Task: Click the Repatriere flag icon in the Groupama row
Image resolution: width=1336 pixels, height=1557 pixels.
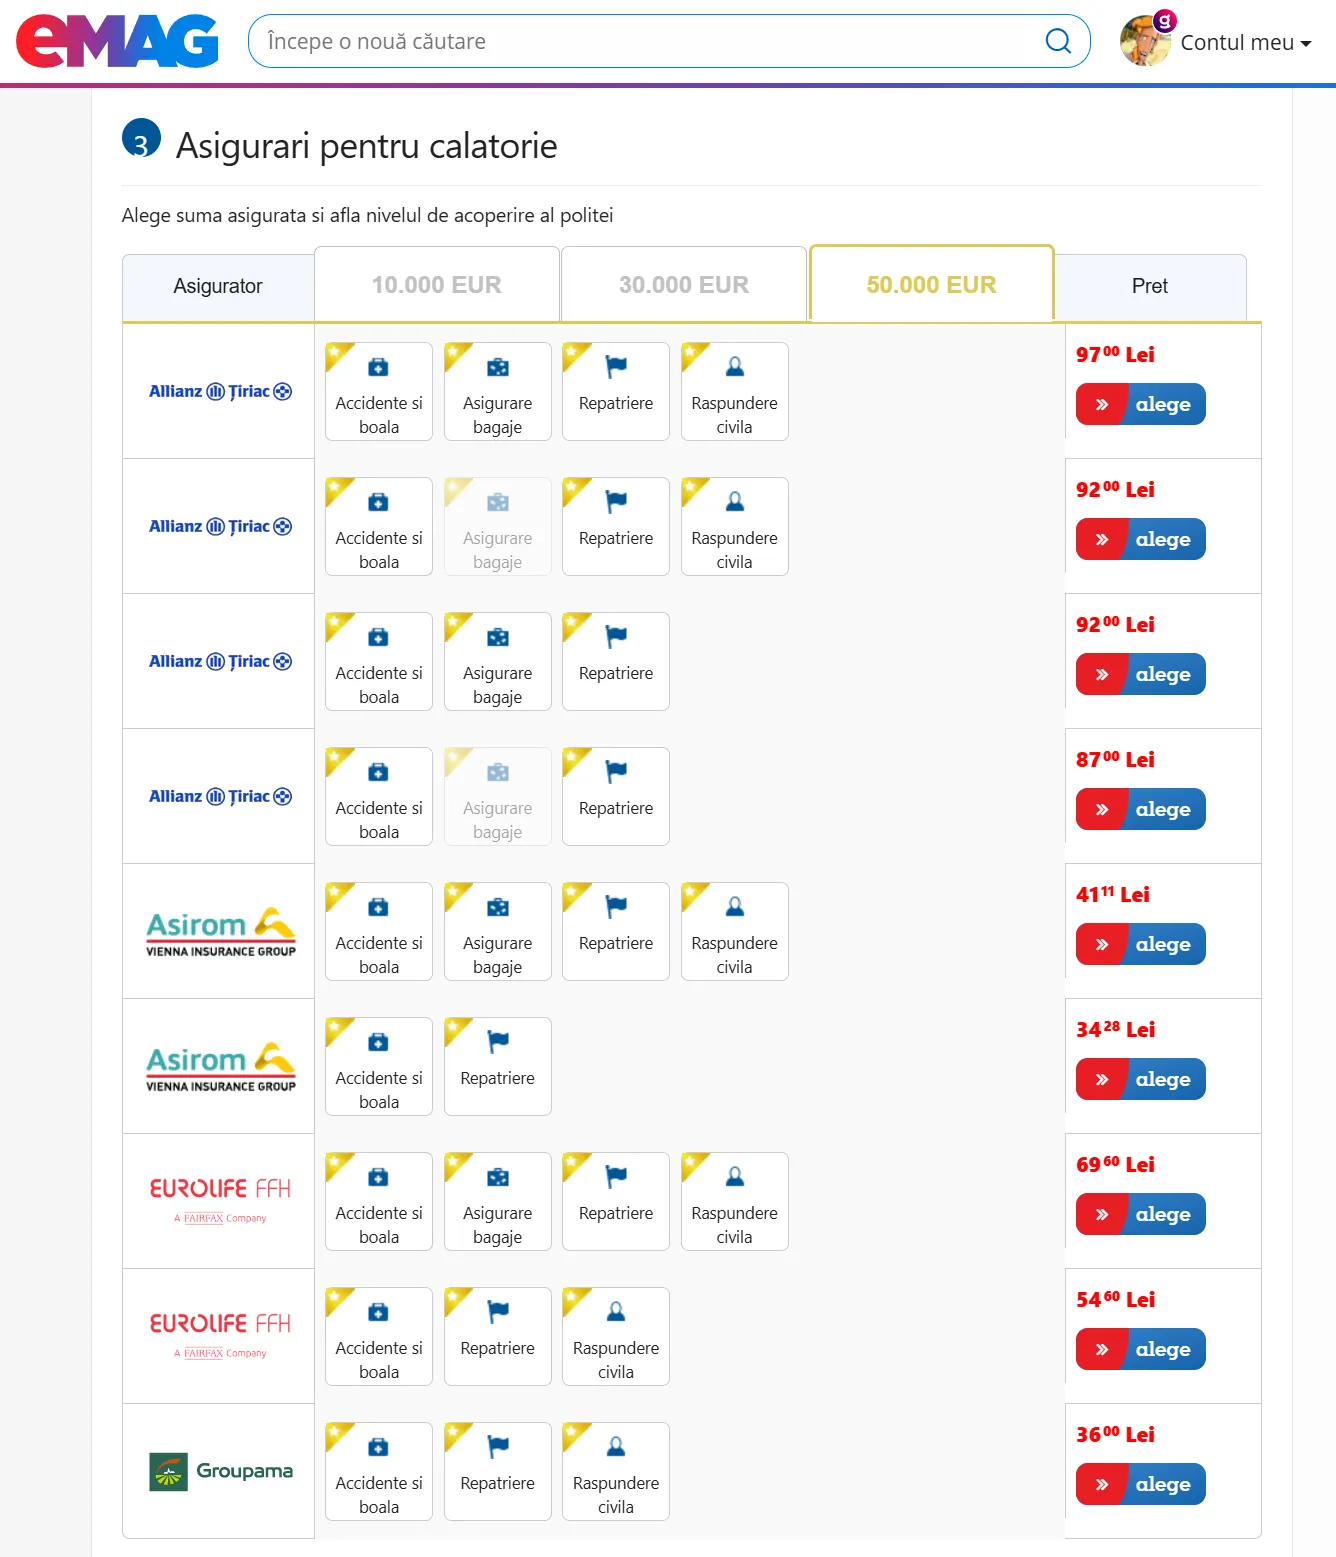Action: [498, 1447]
